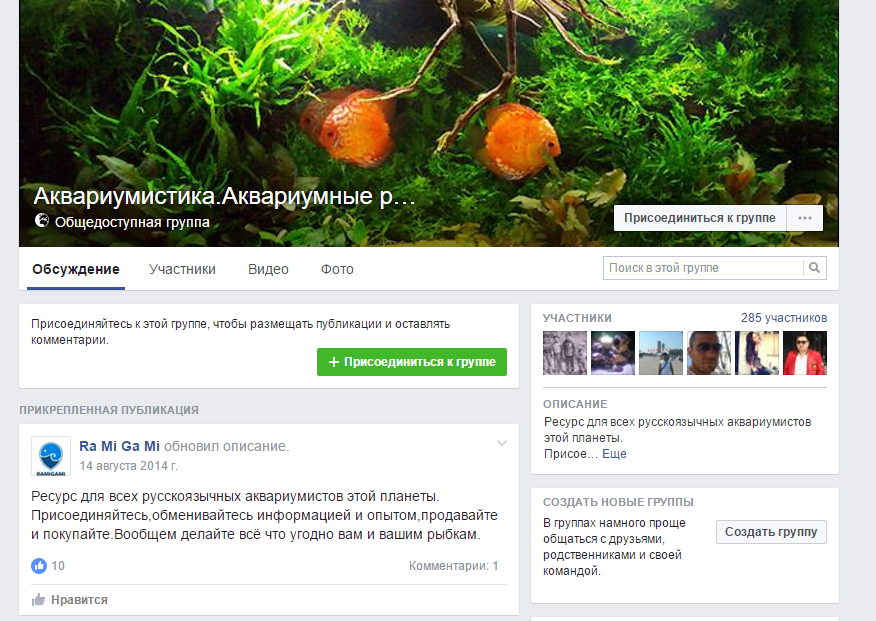Viewport: 876px width, 621px height.
Task: Click the blue like reaction icon next to 10
Action: click(x=39, y=566)
